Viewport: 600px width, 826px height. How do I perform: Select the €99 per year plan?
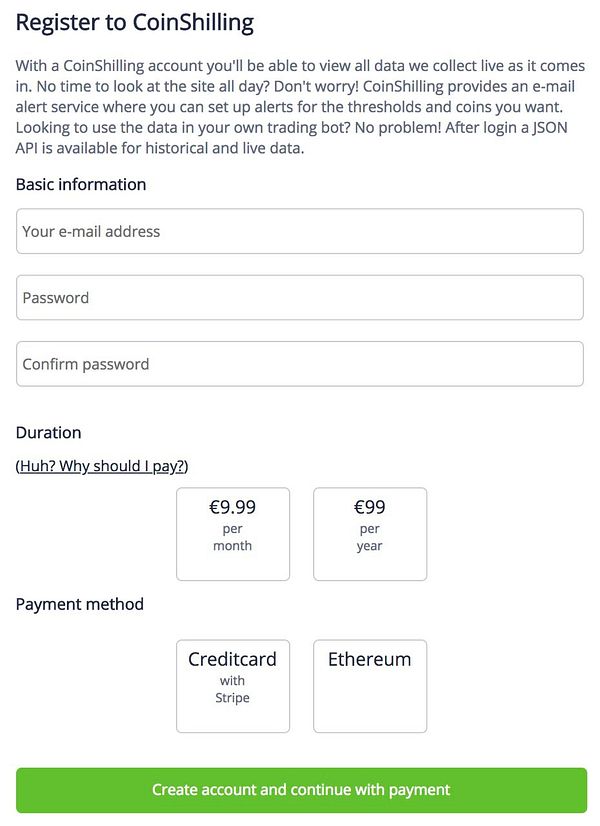click(370, 534)
